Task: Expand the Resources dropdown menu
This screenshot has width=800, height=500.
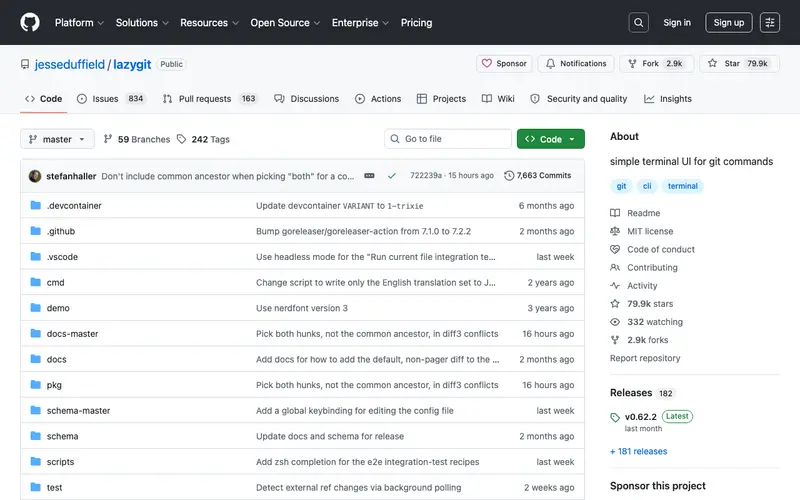Action: [209, 22]
